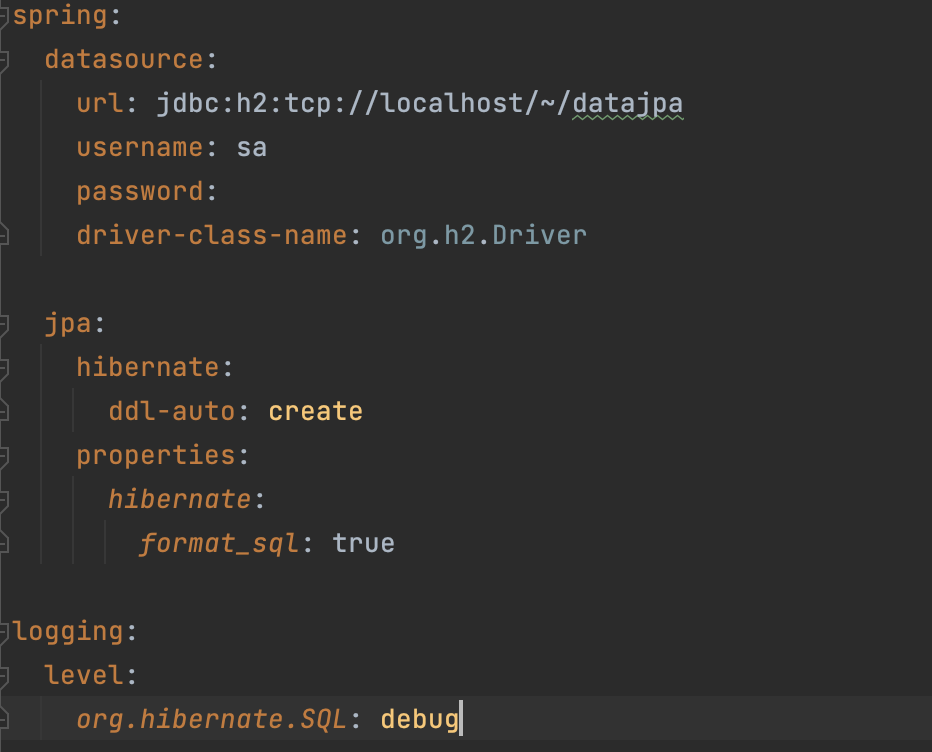The image size is (932, 752).
Task: Click the 'debug' value
Action: (x=420, y=720)
